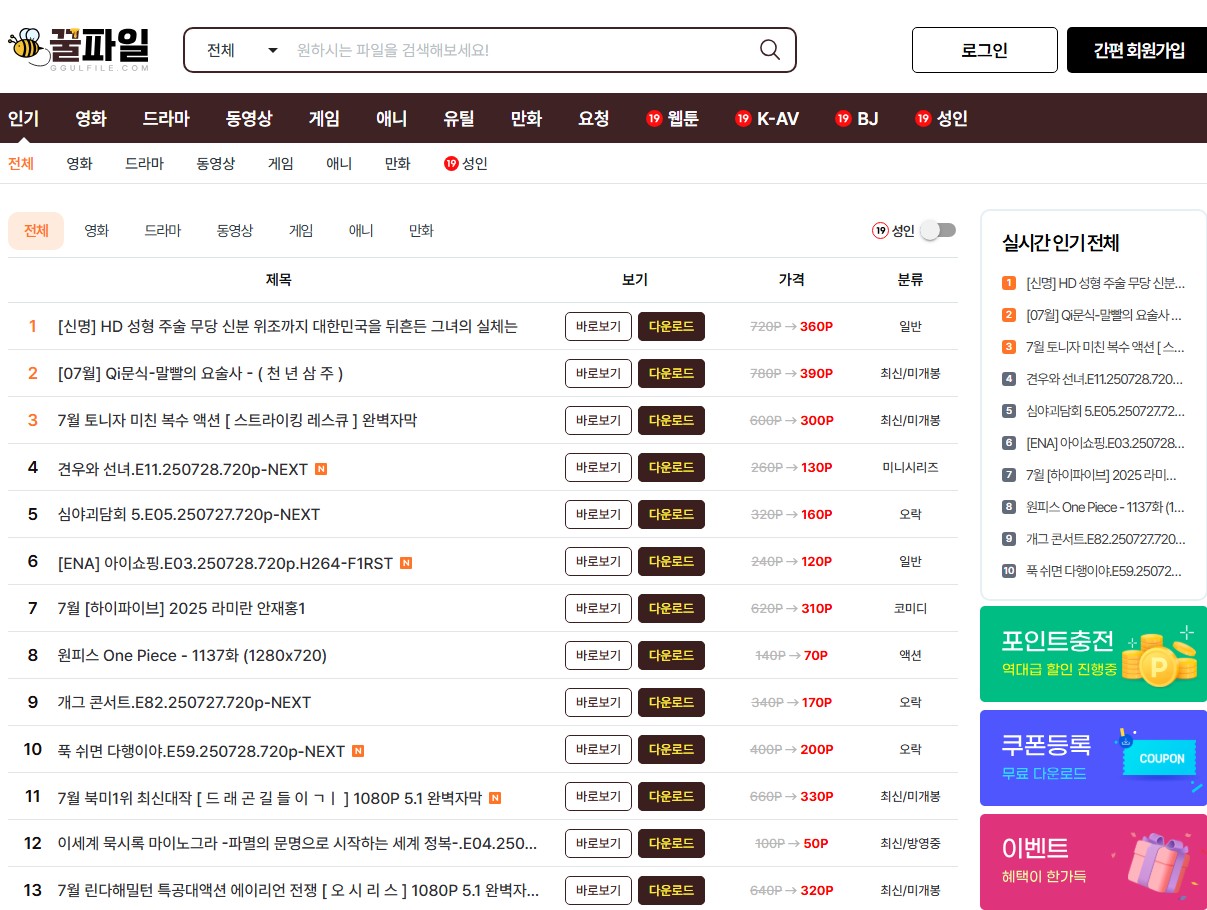This screenshot has height=910, width=1207.
Task: Click the 19 icon beside the 성인 toggle
Action: coord(881,230)
